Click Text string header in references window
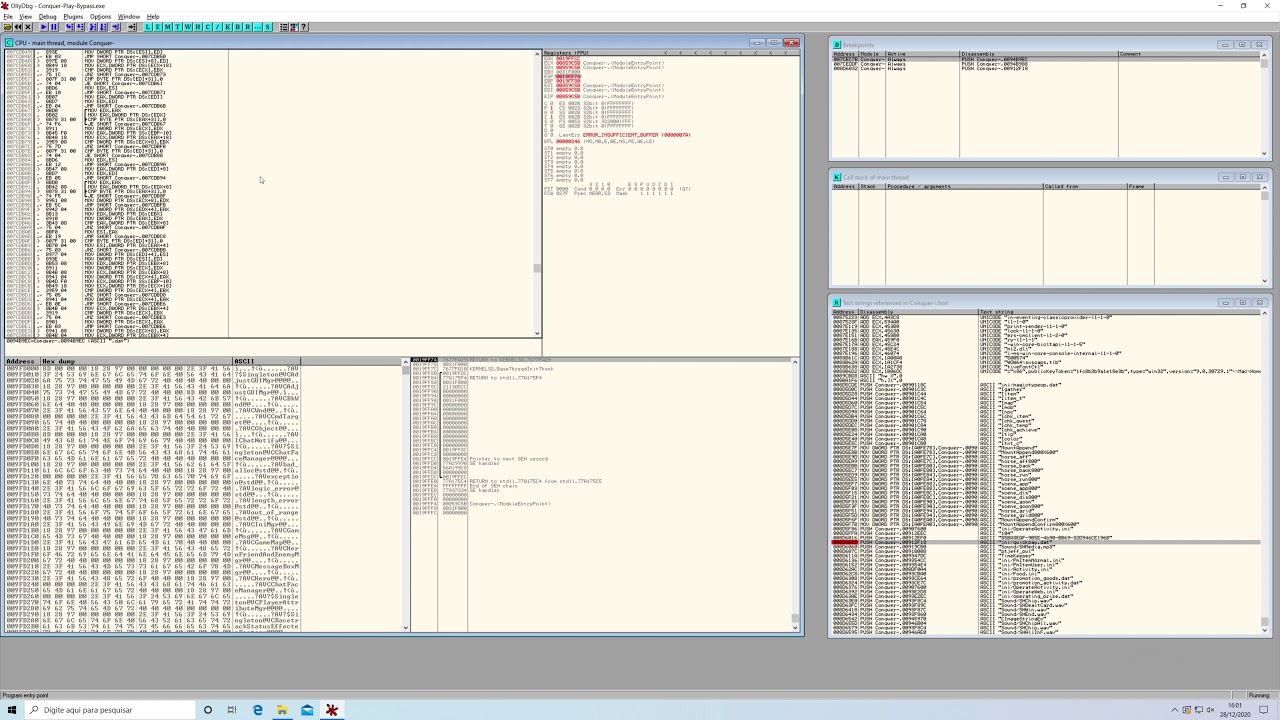This screenshot has height=720, width=1280. click(1119, 312)
